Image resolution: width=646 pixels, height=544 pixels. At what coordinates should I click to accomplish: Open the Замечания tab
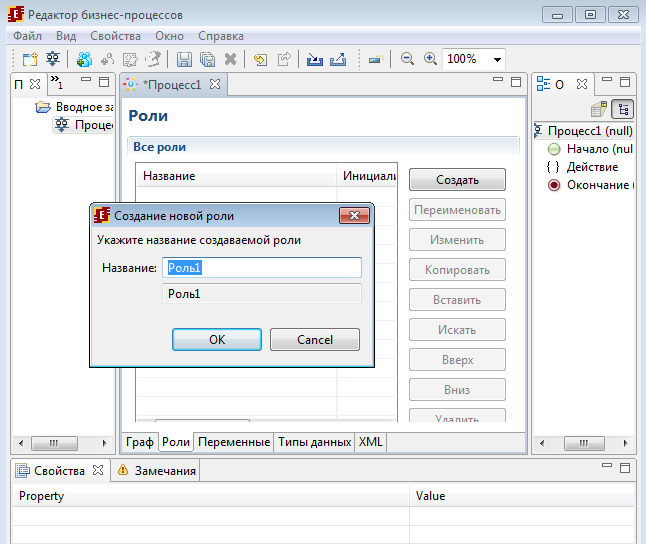click(157, 470)
